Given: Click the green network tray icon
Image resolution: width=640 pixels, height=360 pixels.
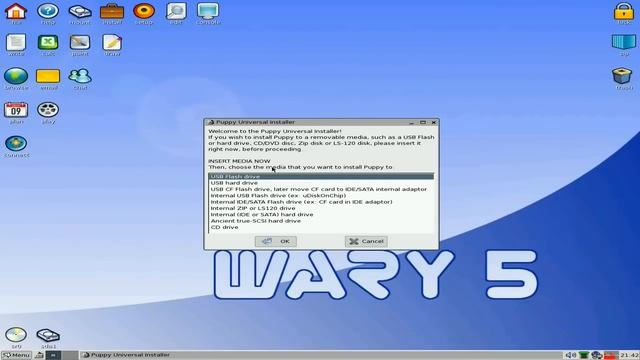Looking at the screenshot, I should 584,356.
